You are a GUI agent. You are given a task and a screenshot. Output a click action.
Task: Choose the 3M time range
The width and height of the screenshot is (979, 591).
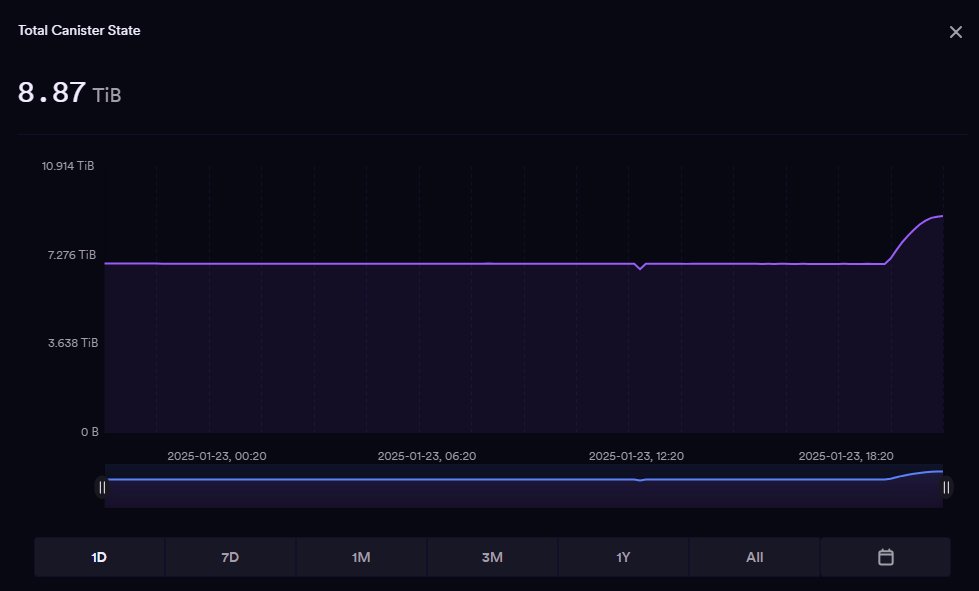[x=492, y=557]
